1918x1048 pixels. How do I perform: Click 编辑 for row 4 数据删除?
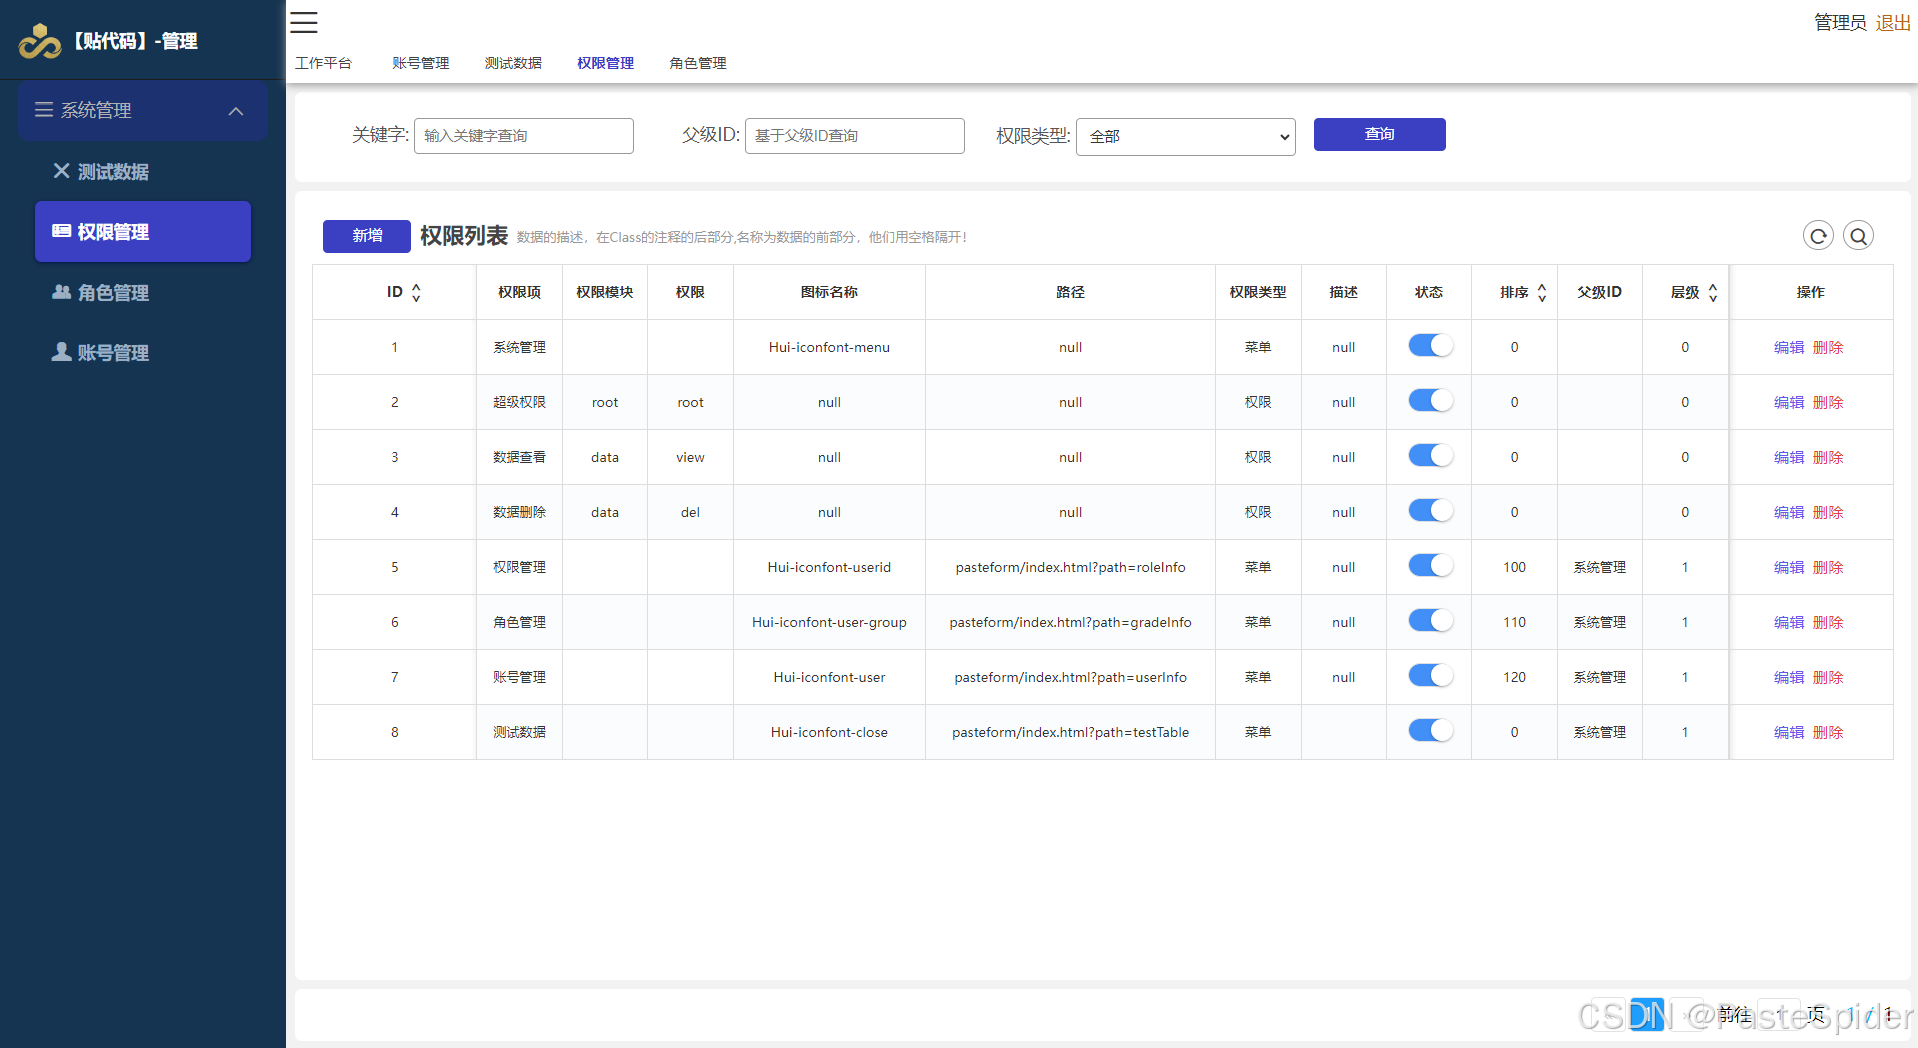pos(1789,512)
